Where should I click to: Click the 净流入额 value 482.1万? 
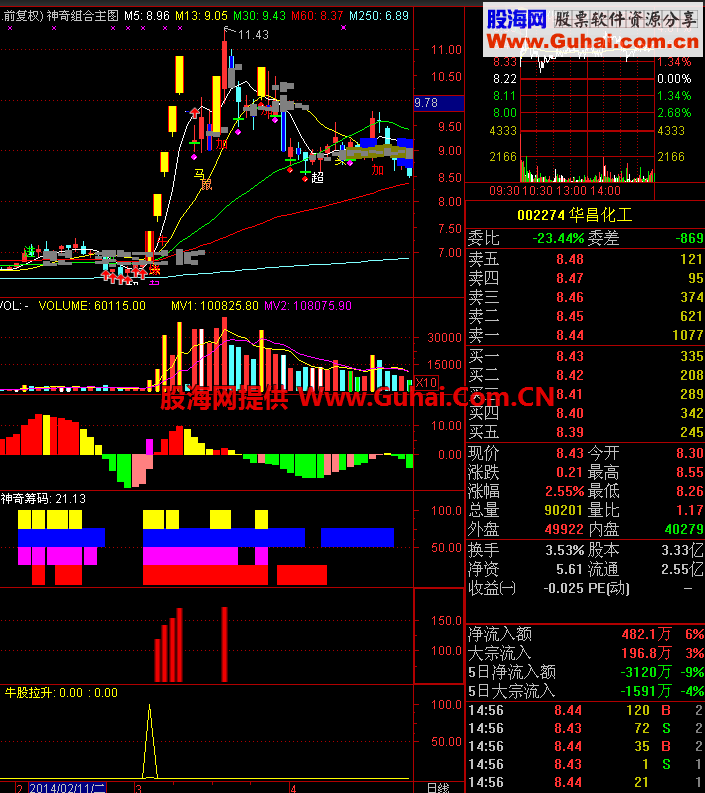click(646, 634)
